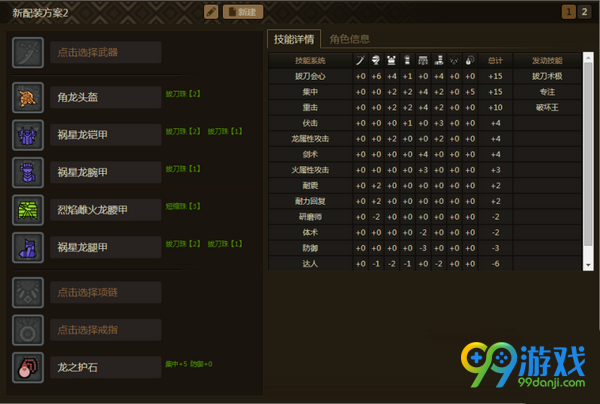The width and height of the screenshot is (600, 404).
Task: Select 点击选择戒指 field
Action: pyautogui.click(x=106, y=330)
